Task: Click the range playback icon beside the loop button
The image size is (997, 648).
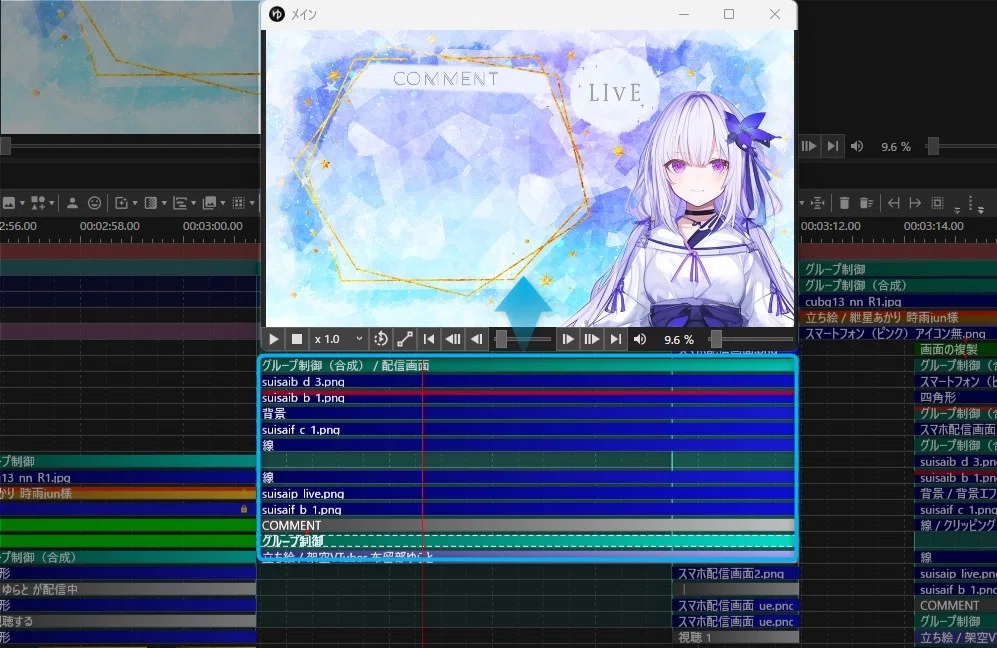Action: 404,339
